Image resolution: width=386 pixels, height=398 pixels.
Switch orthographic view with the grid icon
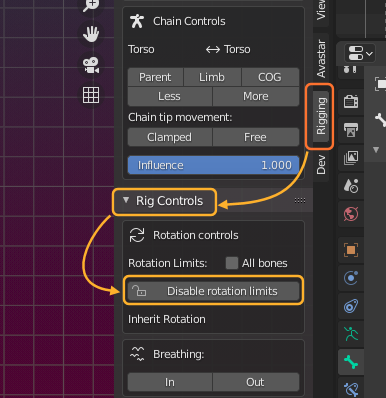coord(91,95)
